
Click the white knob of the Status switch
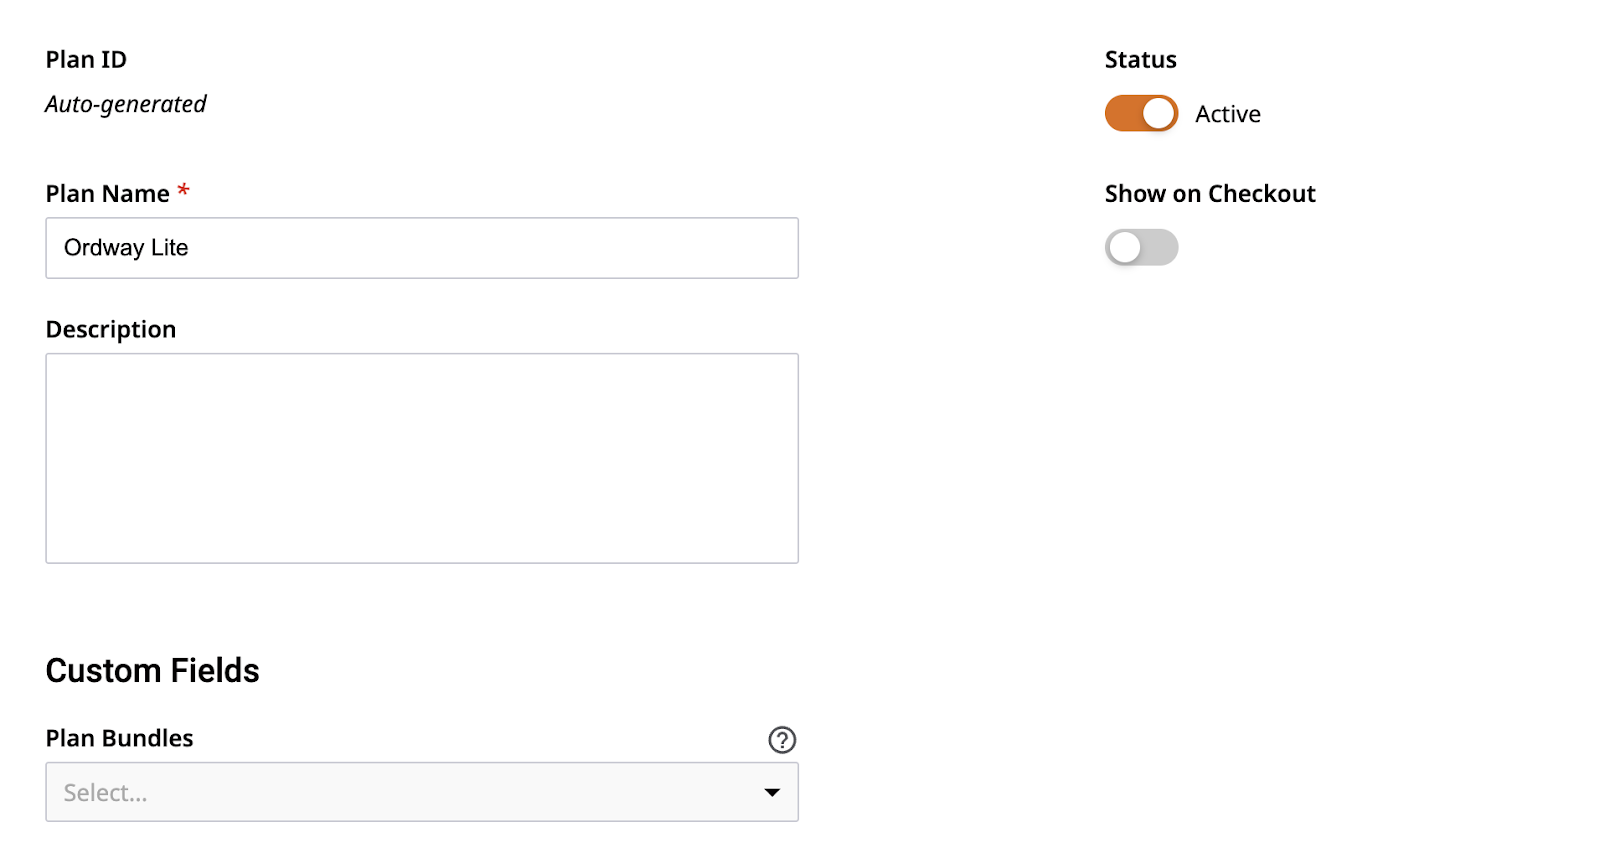1159,113
